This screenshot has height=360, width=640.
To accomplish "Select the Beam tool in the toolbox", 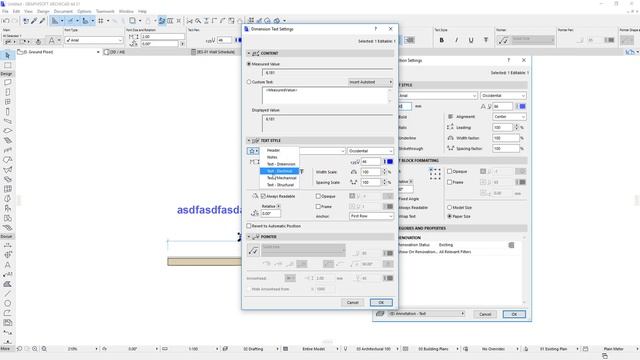I will click(7, 121).
